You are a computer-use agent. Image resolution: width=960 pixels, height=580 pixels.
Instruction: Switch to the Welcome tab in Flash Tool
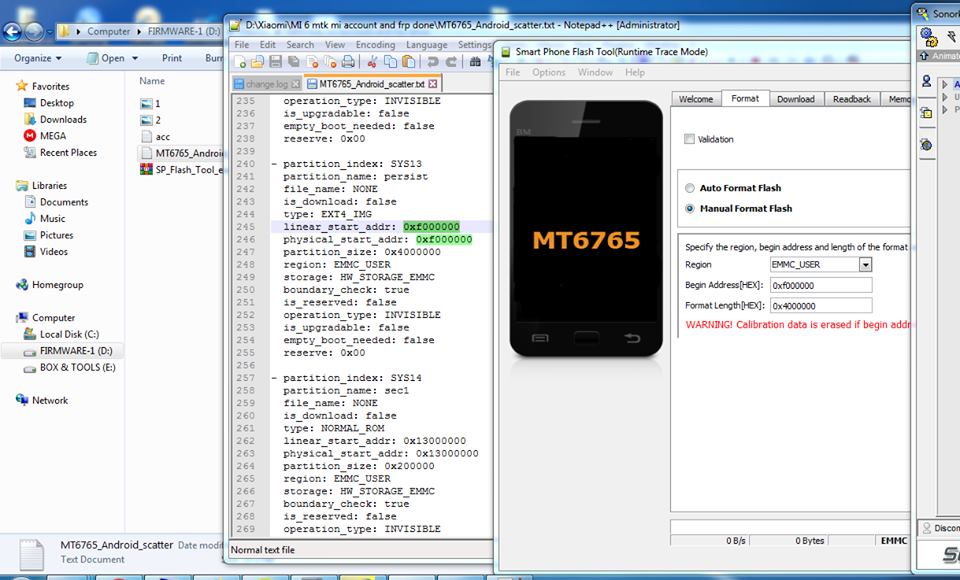[x=696, y=99]
